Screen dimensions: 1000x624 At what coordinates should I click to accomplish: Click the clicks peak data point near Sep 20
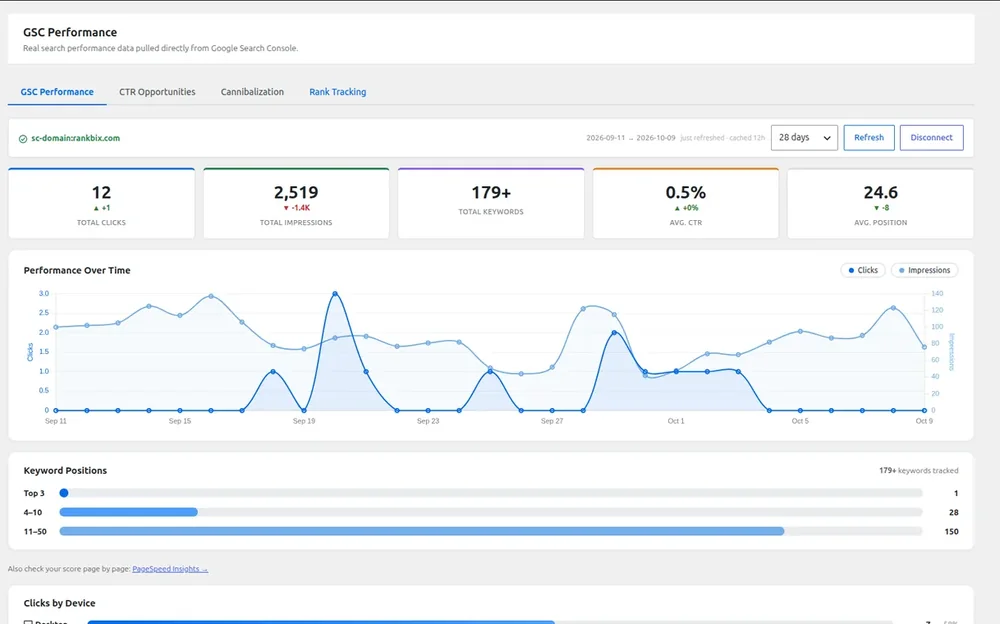click(335, 293)
